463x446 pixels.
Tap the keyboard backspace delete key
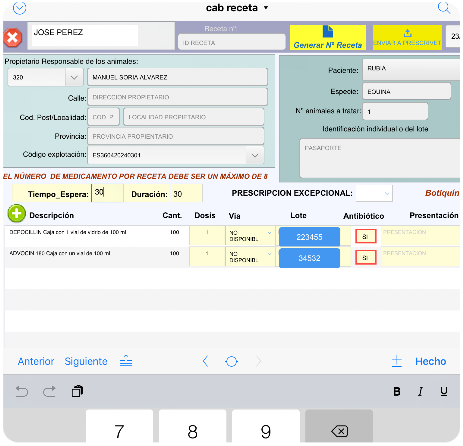pos(339,428)
